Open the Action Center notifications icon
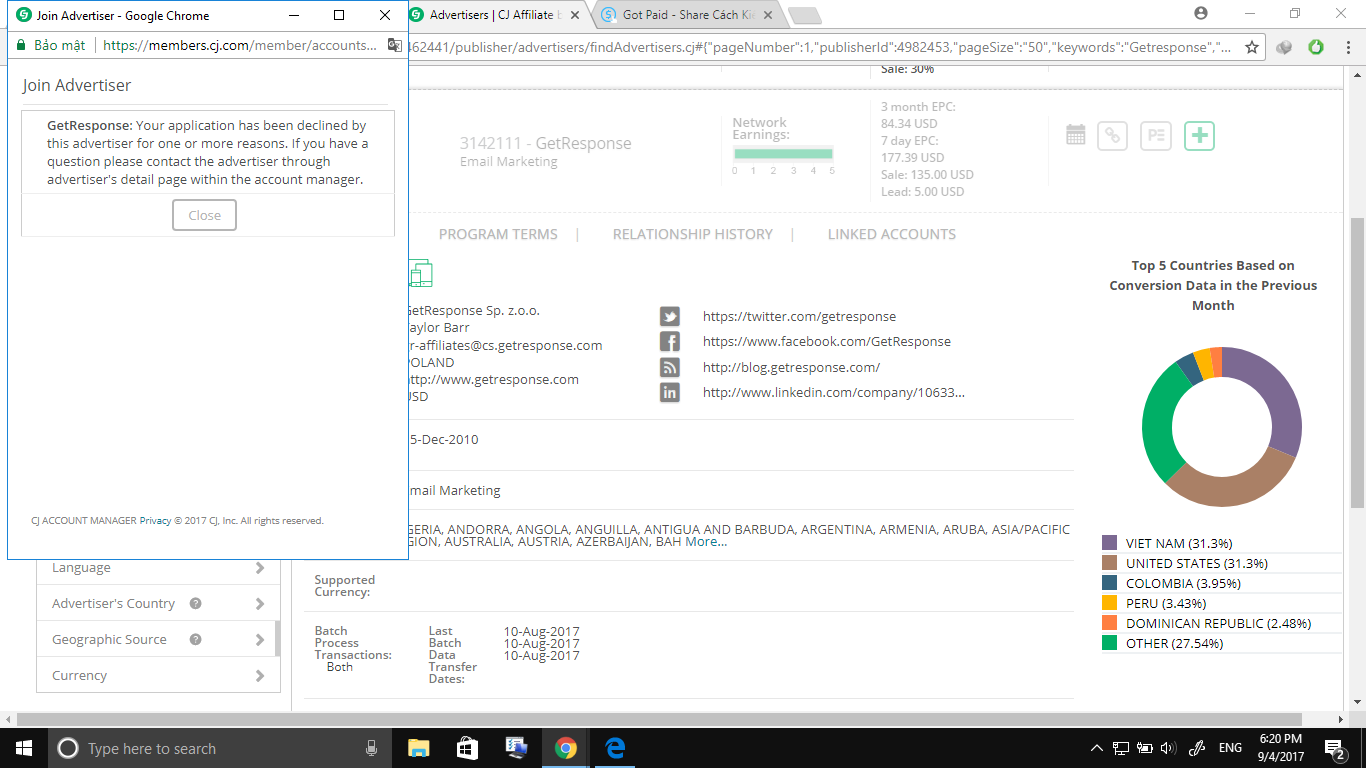1366x768 pixels. pyautogui.click(x=1335, y=748)
